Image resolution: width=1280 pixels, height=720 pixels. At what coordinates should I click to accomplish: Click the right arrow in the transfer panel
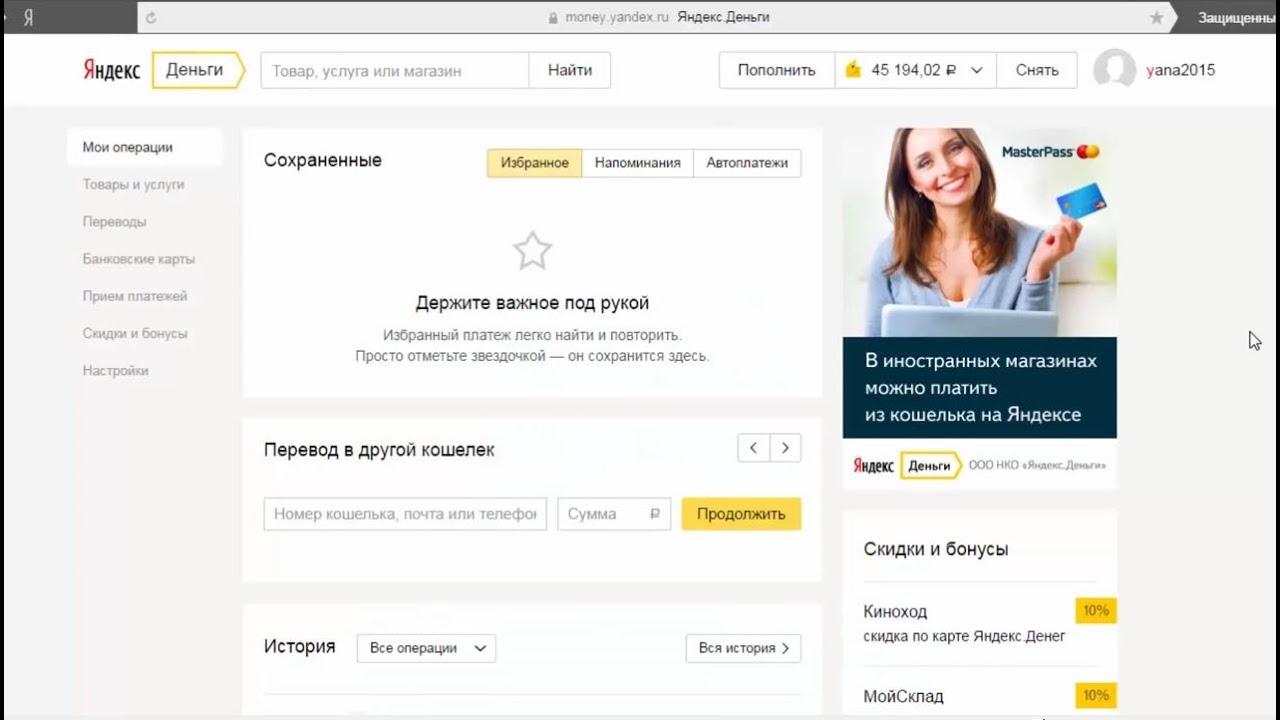pyautogui.click(x=786, y=448)
